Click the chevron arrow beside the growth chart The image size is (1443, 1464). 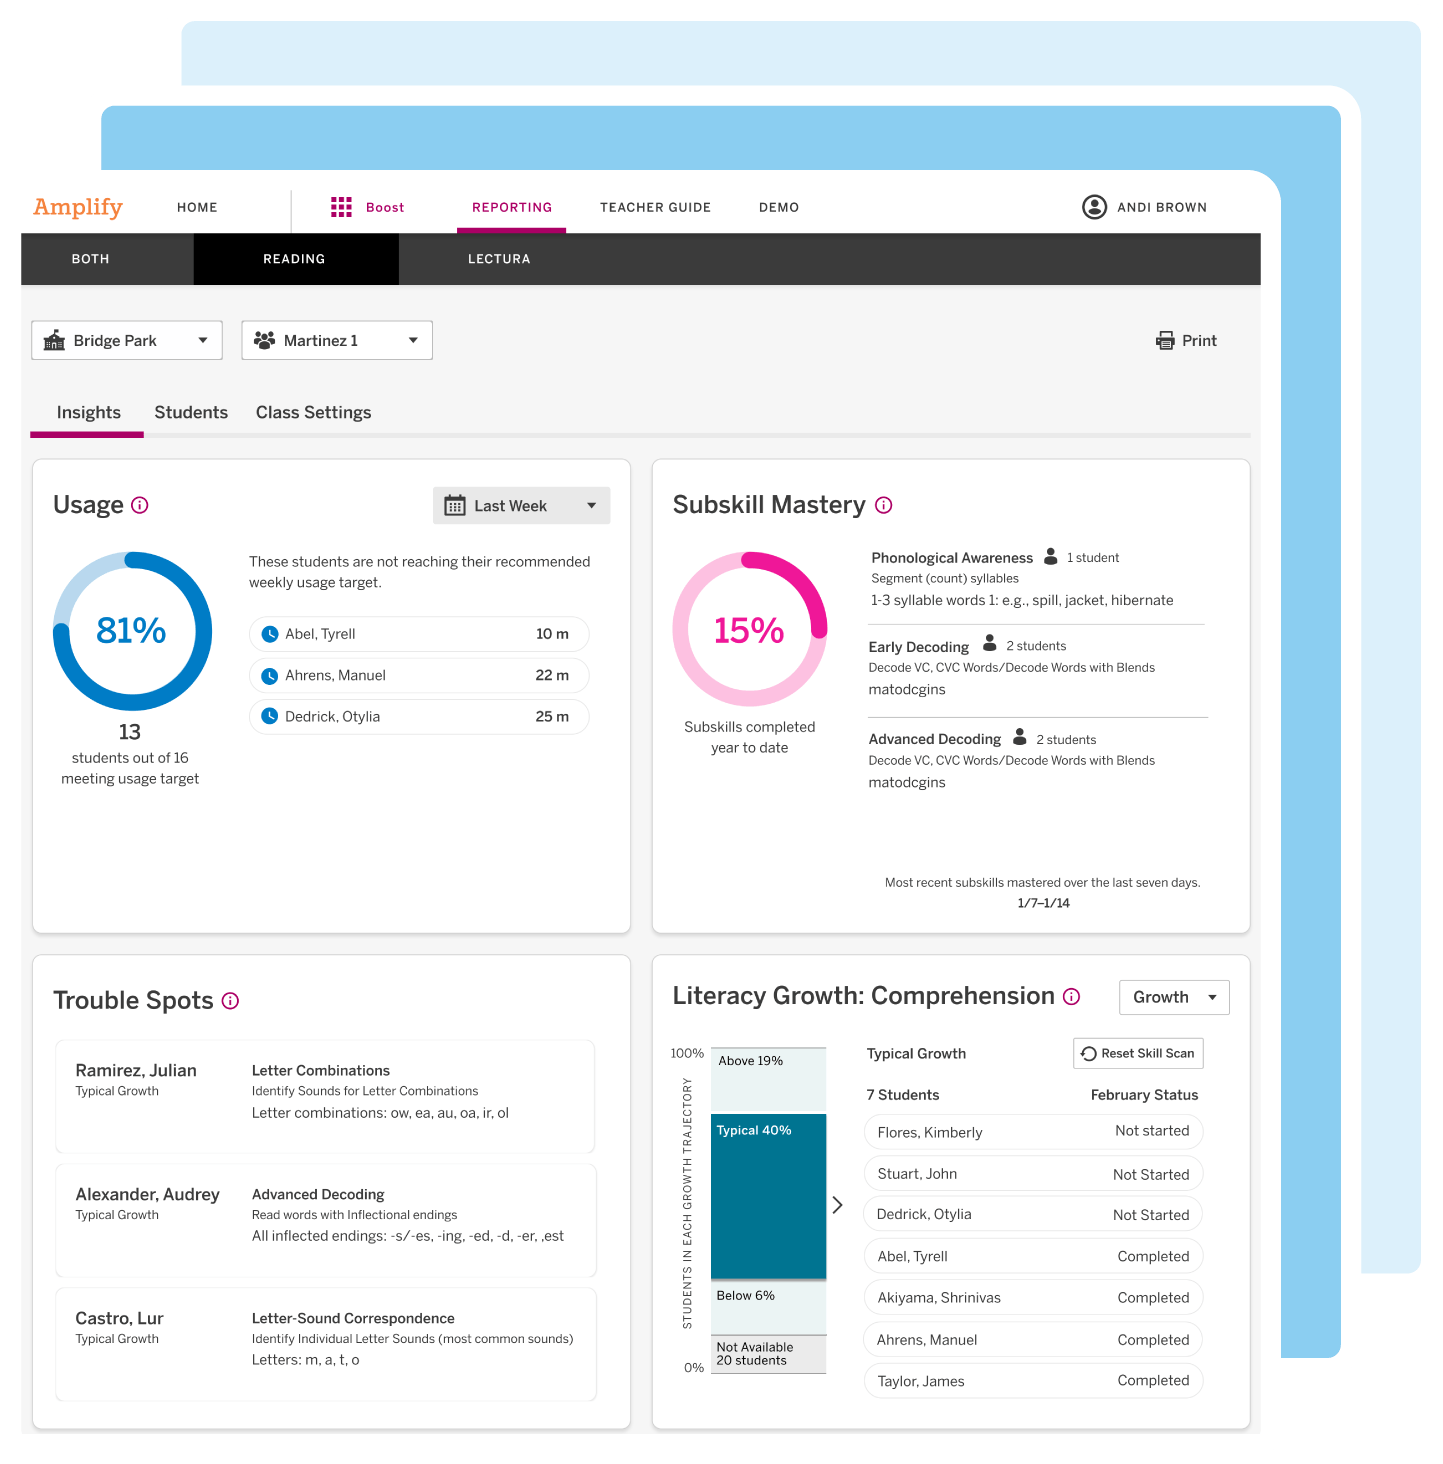pyautogui.click(x=838, y=1205)
